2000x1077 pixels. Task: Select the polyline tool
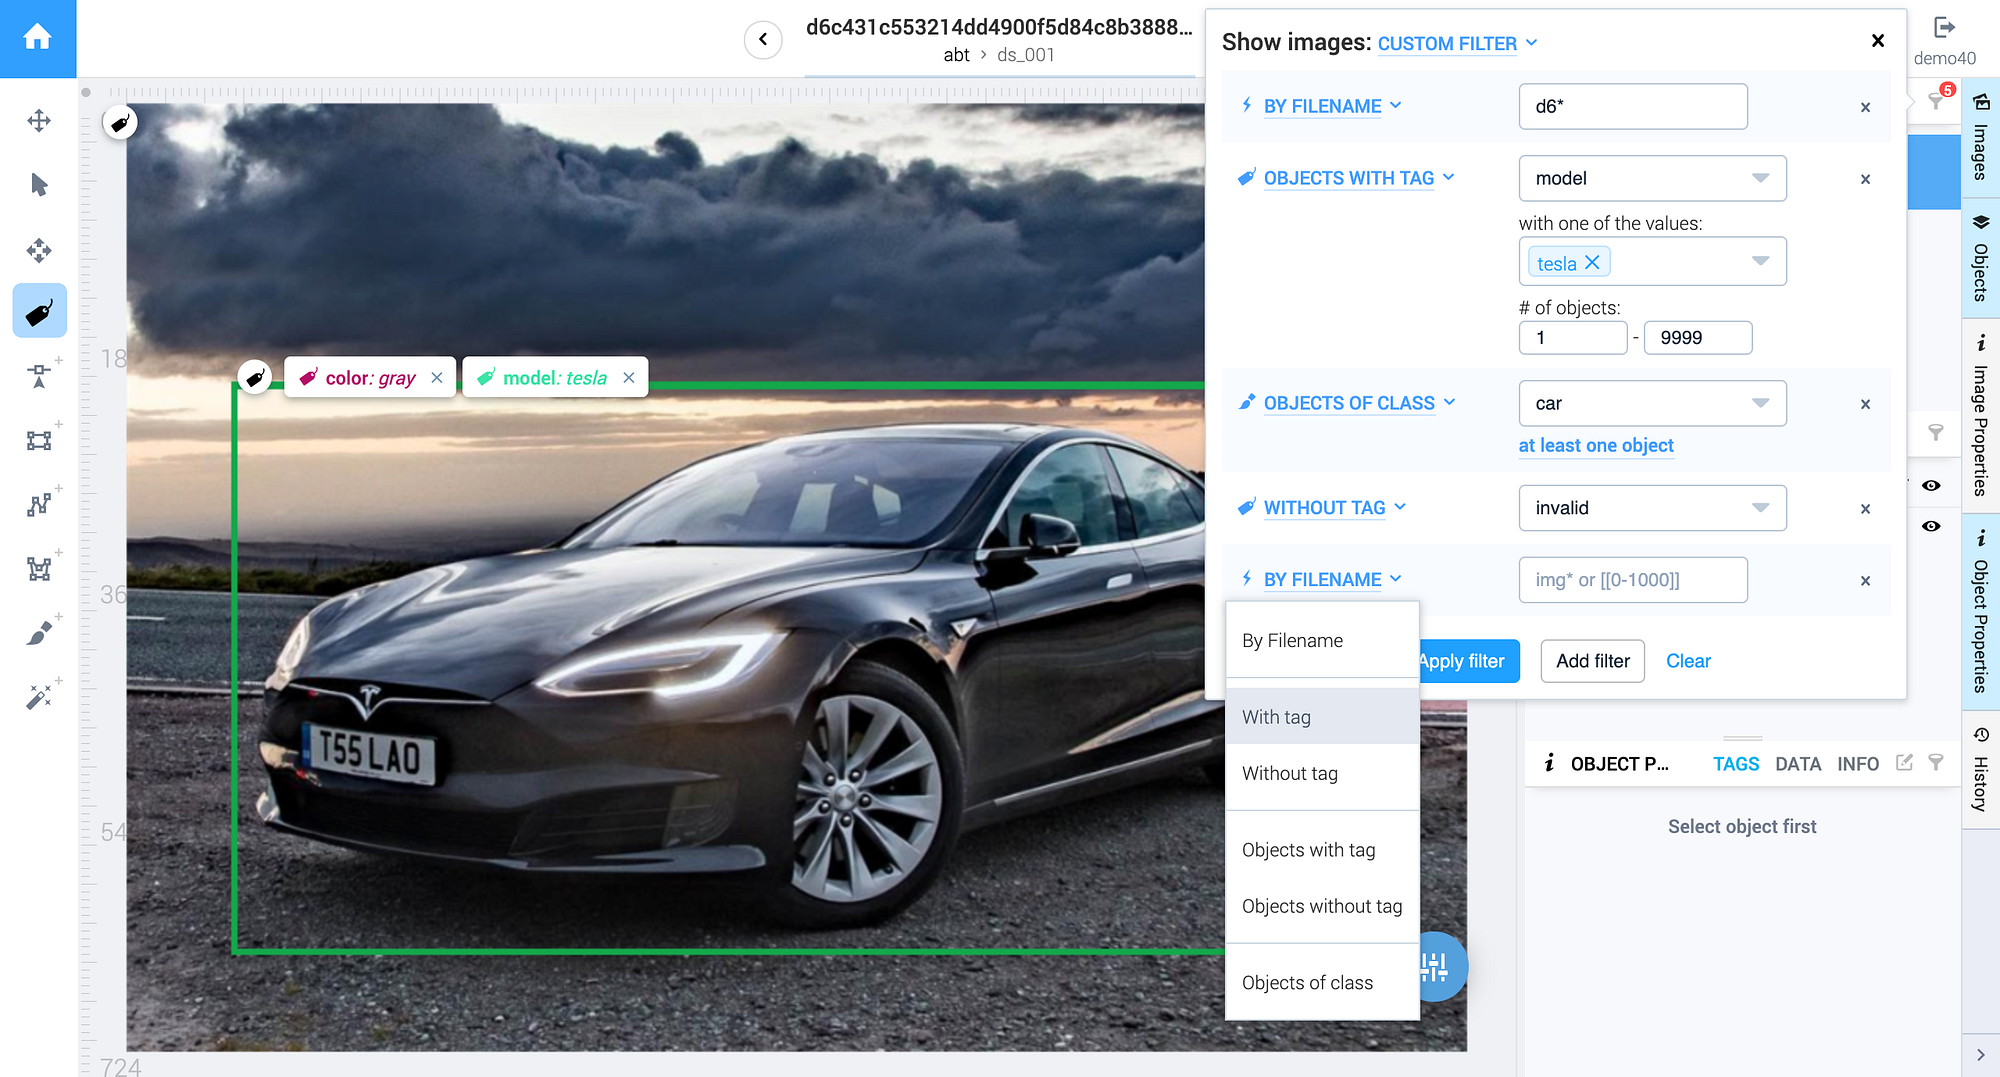39,503
